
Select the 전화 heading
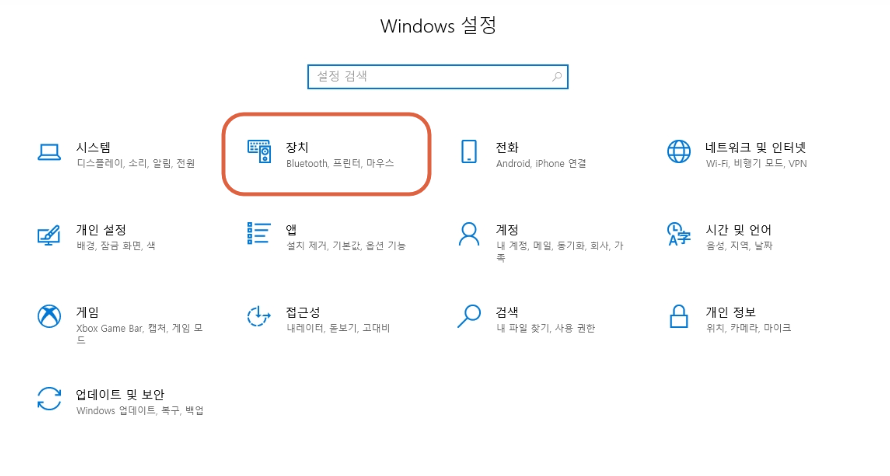[507, 148]
